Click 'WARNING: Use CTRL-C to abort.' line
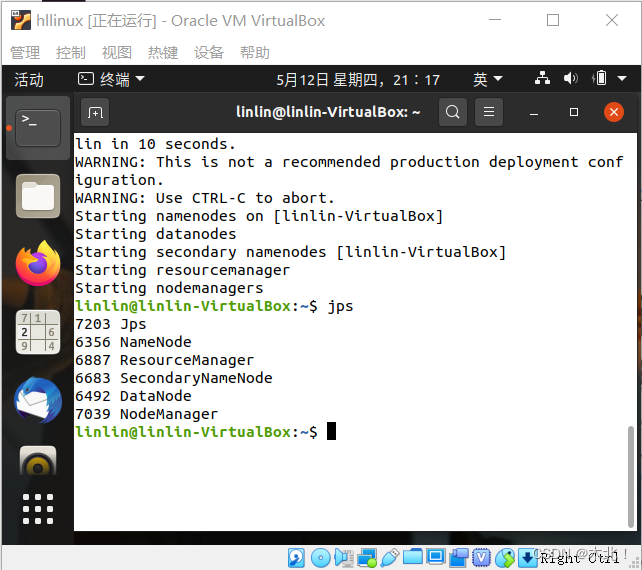This screenshot has height=570, width=642. (205, 198)
